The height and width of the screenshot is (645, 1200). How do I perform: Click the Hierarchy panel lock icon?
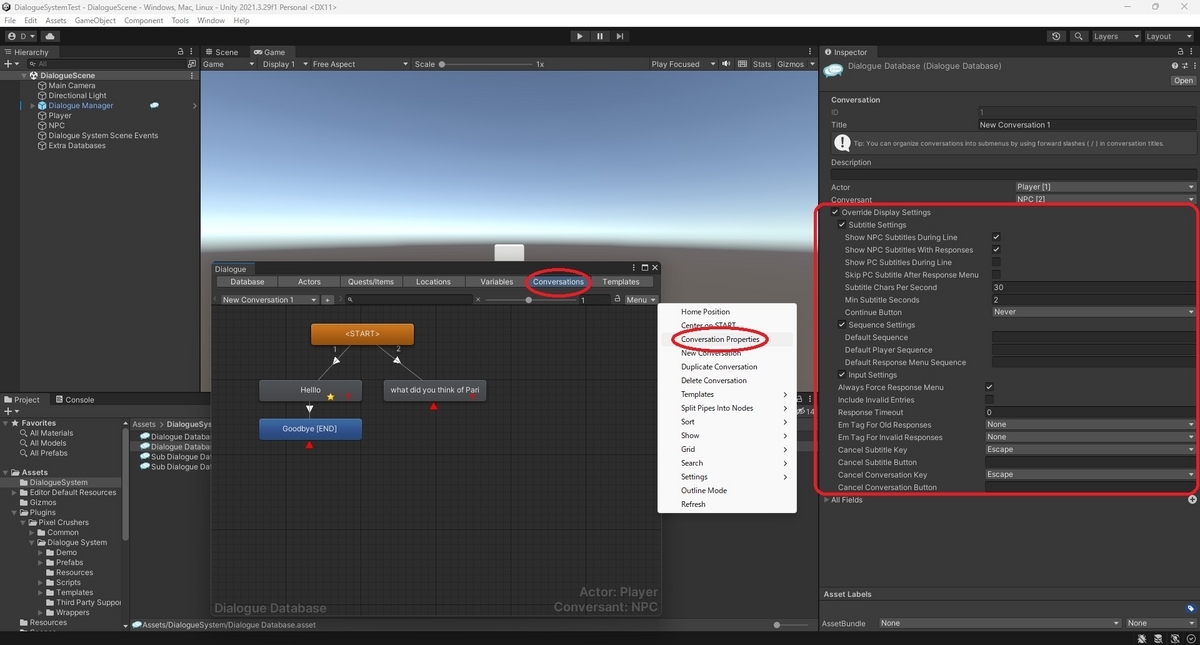click(180, 52)
